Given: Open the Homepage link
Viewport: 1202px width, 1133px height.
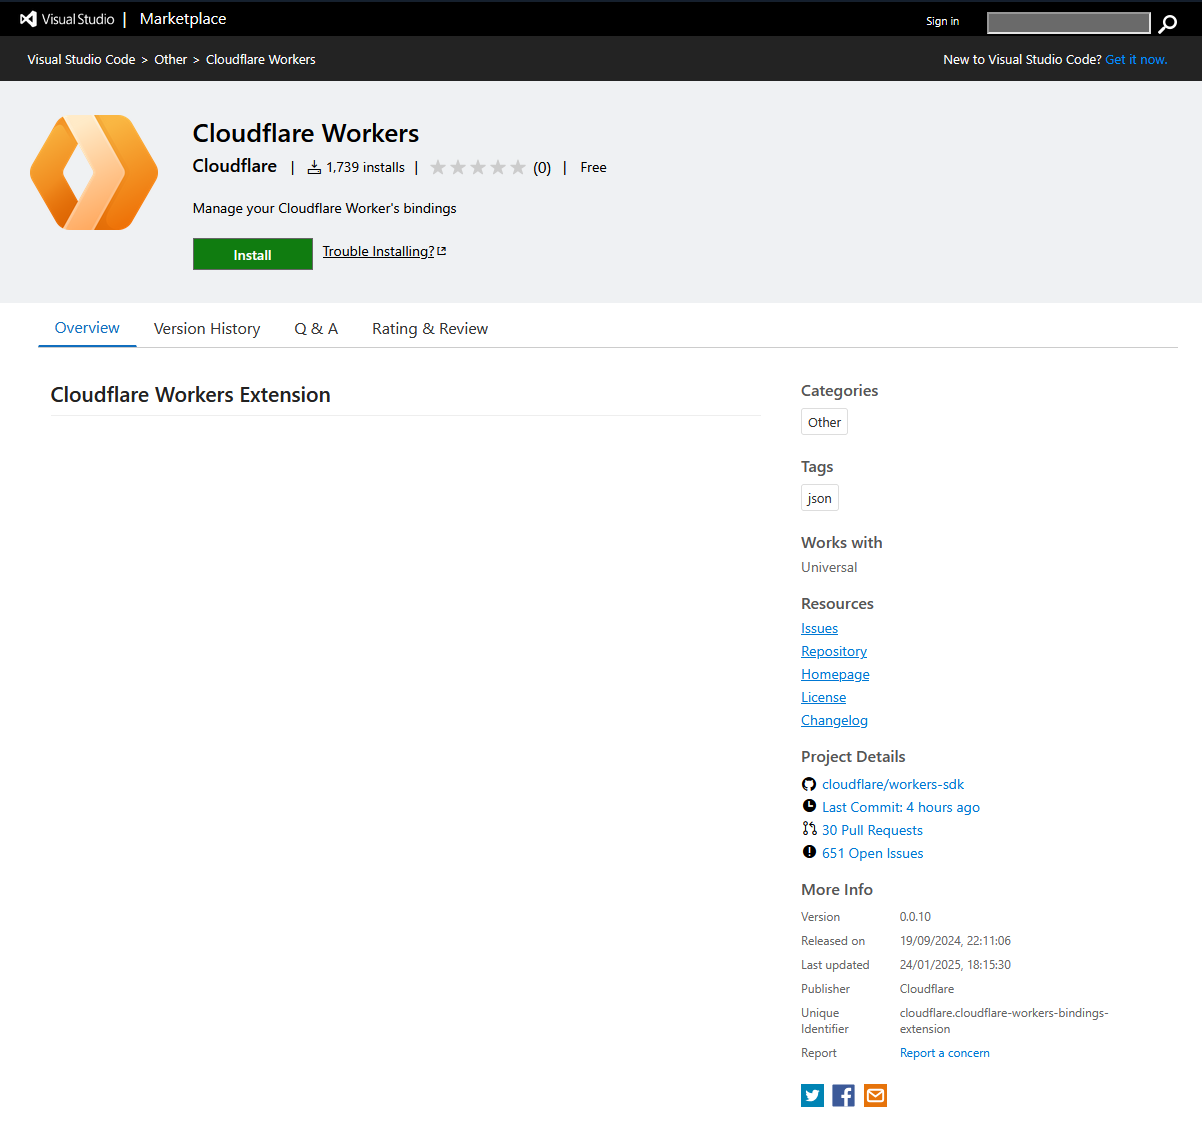Looking at the screenshot, I should [835, 674].
